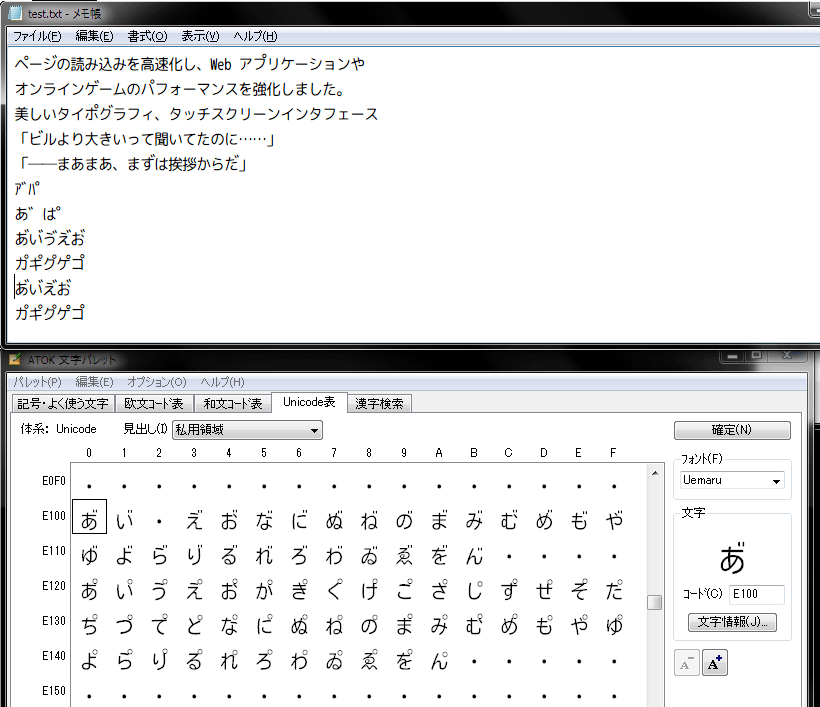The height and width of the screenshot is (707, 820).
Task: Open the 書式(O) menu in Notepad
Action: click(147, 36)
